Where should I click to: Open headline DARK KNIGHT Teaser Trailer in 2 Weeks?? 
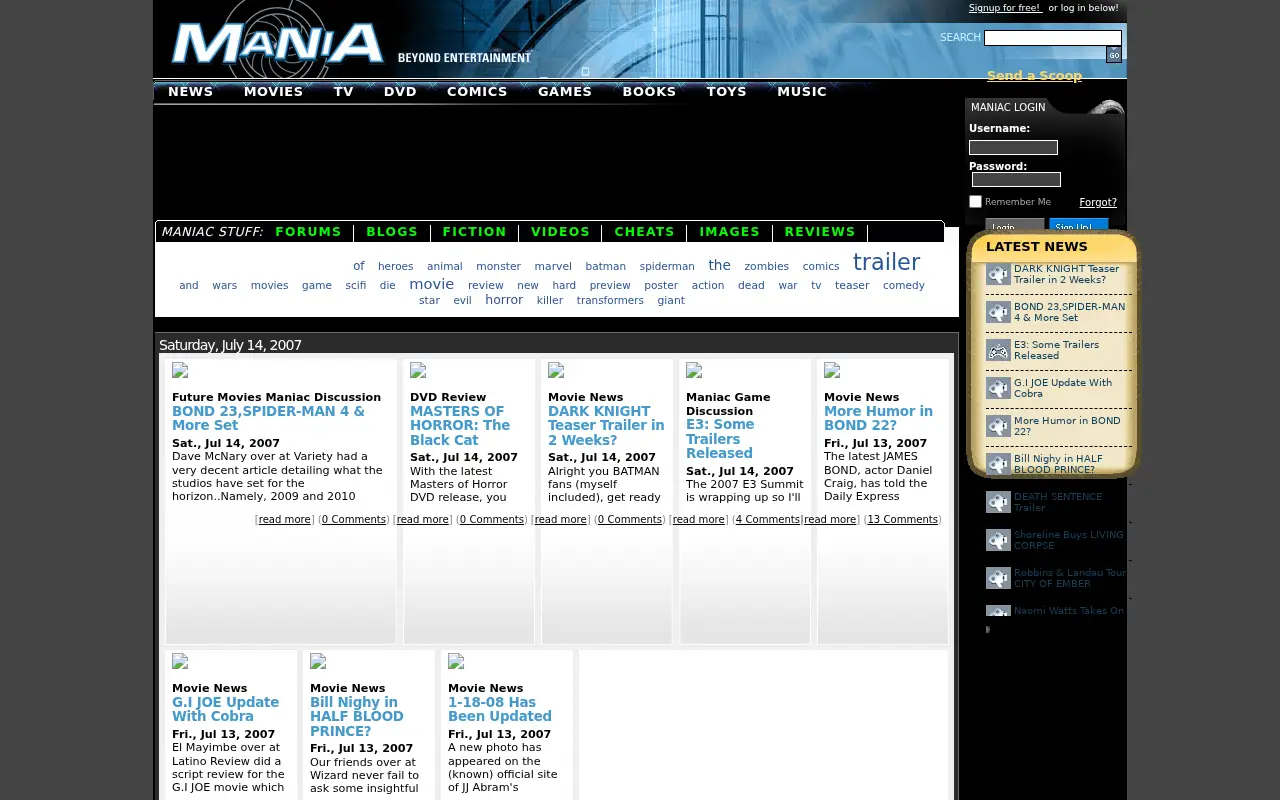[x=606, y=425]
